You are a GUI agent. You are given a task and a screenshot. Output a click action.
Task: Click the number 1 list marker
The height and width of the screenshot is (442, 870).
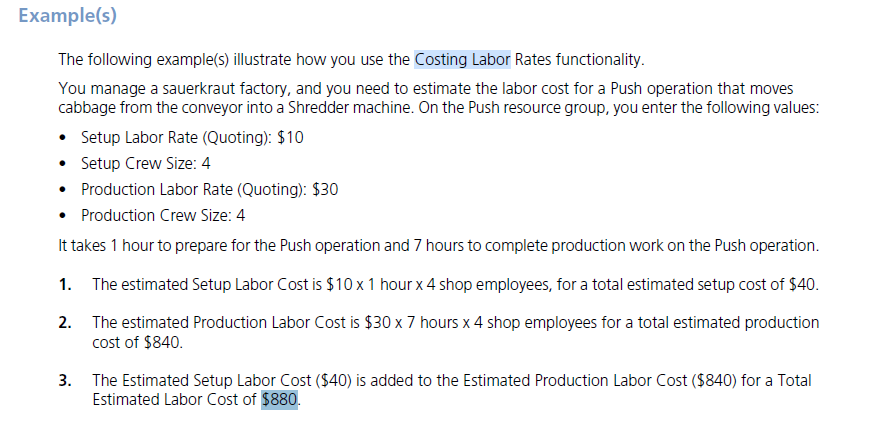pos(65,285)
